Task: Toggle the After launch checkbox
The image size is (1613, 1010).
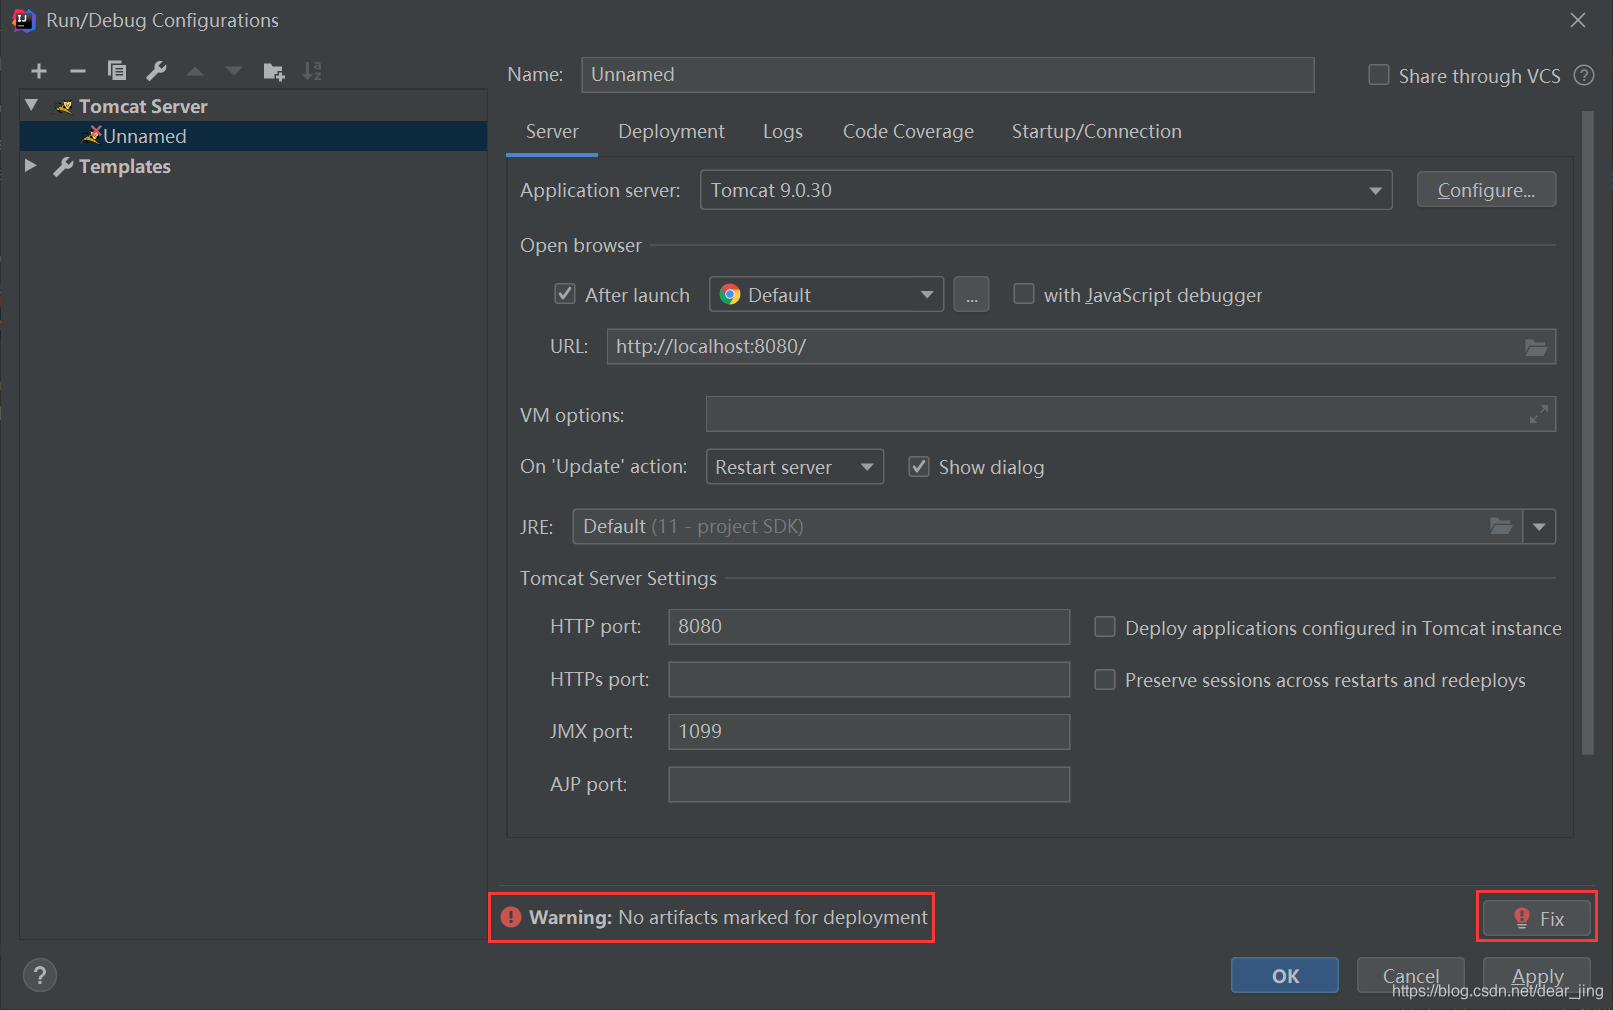Action: 565,294
